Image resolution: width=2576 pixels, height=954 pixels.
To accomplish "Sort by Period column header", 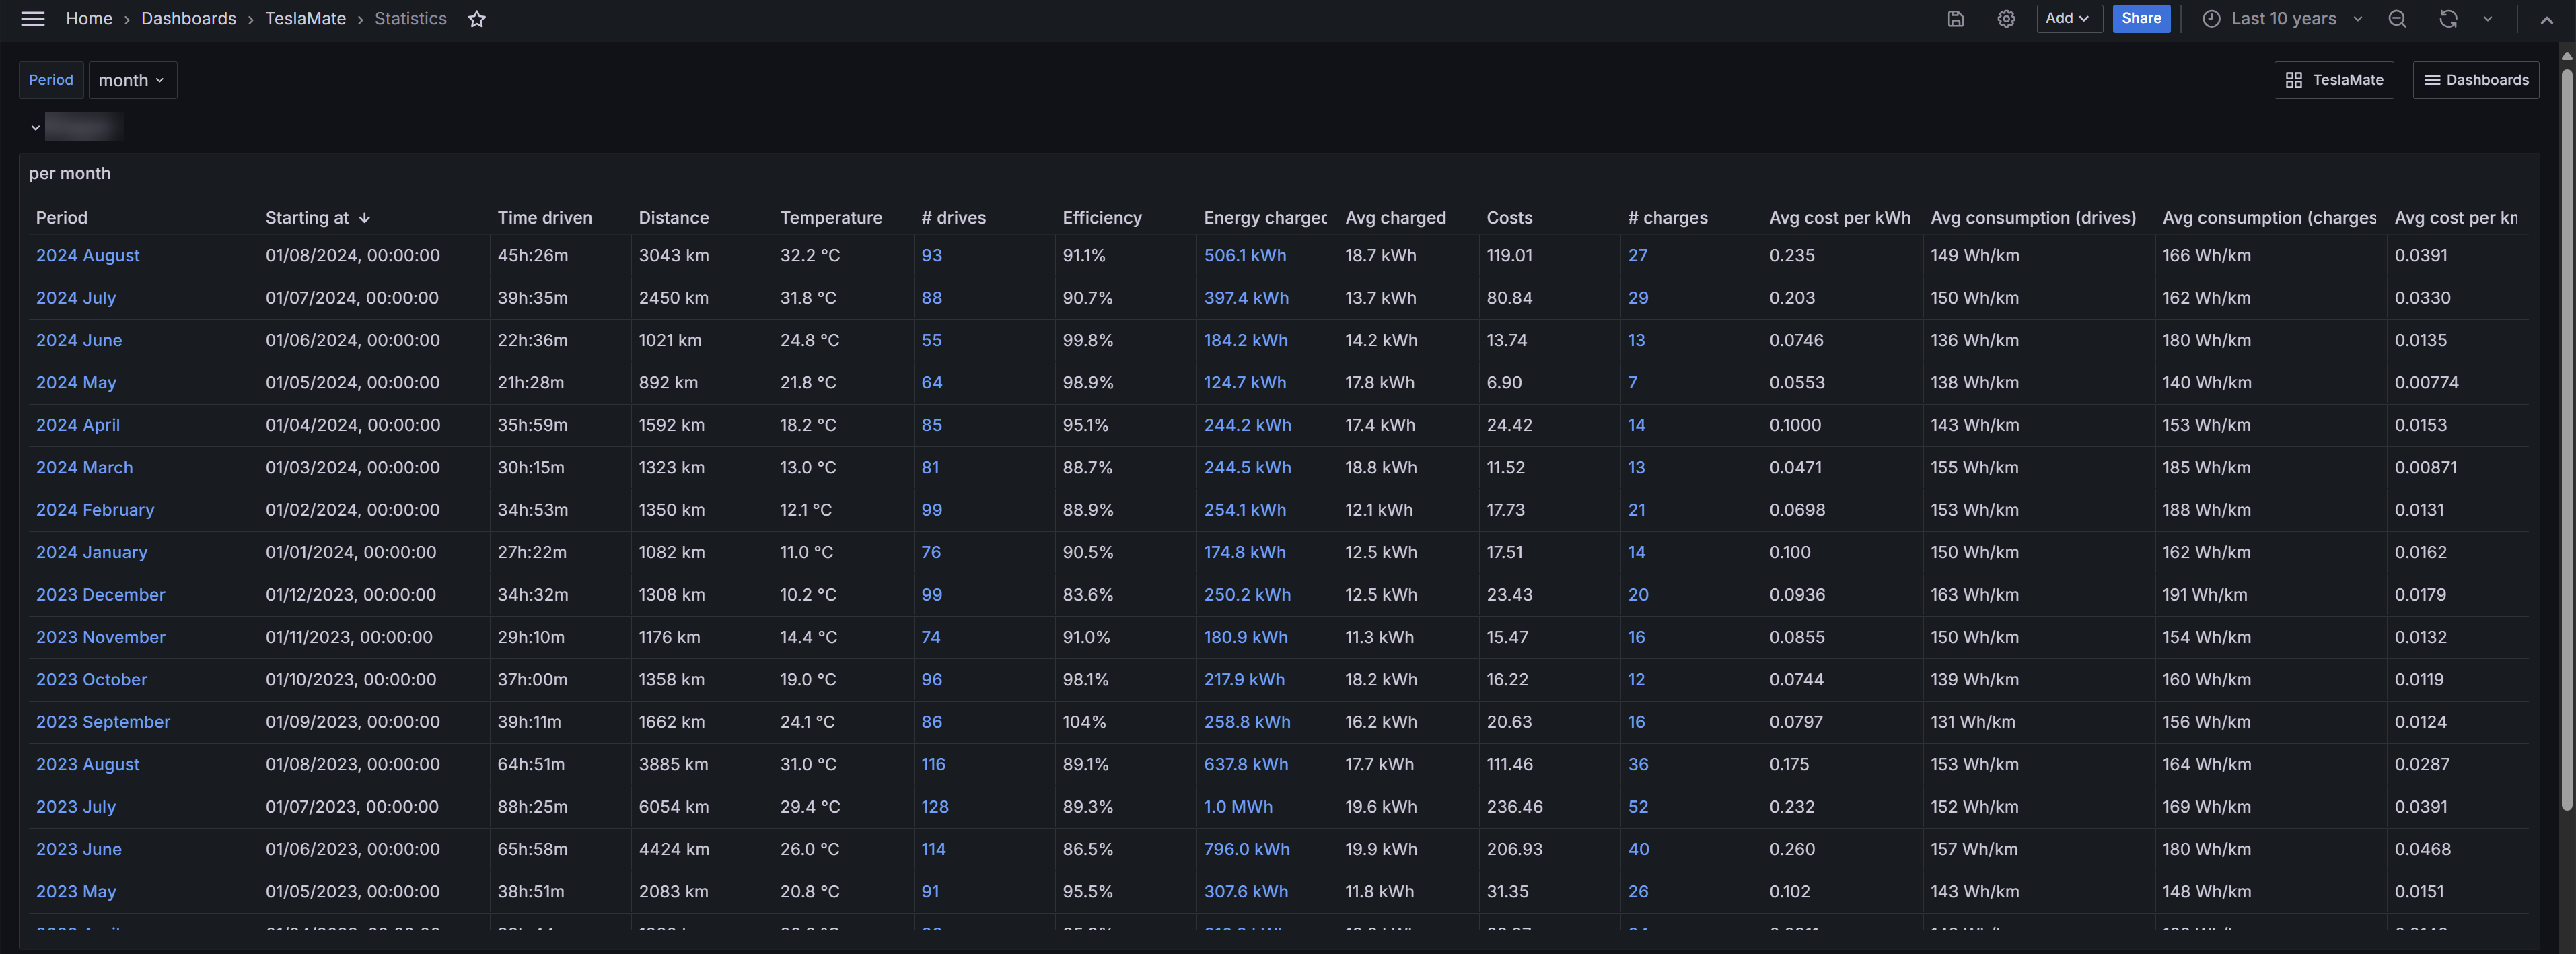I will click(x=61, y=217).
